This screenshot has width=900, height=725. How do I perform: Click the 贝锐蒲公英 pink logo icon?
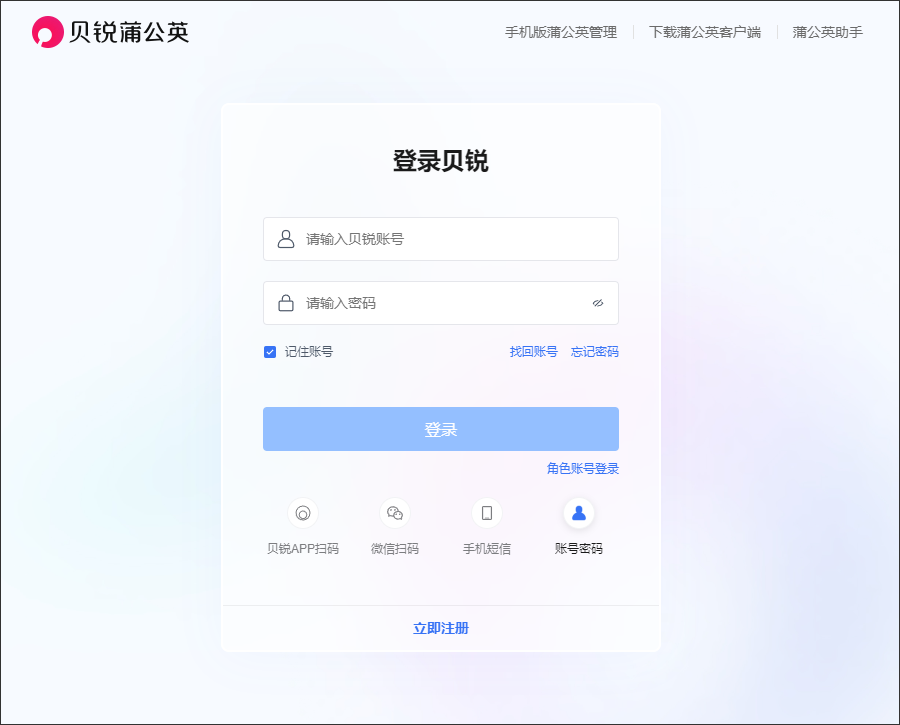48,32
